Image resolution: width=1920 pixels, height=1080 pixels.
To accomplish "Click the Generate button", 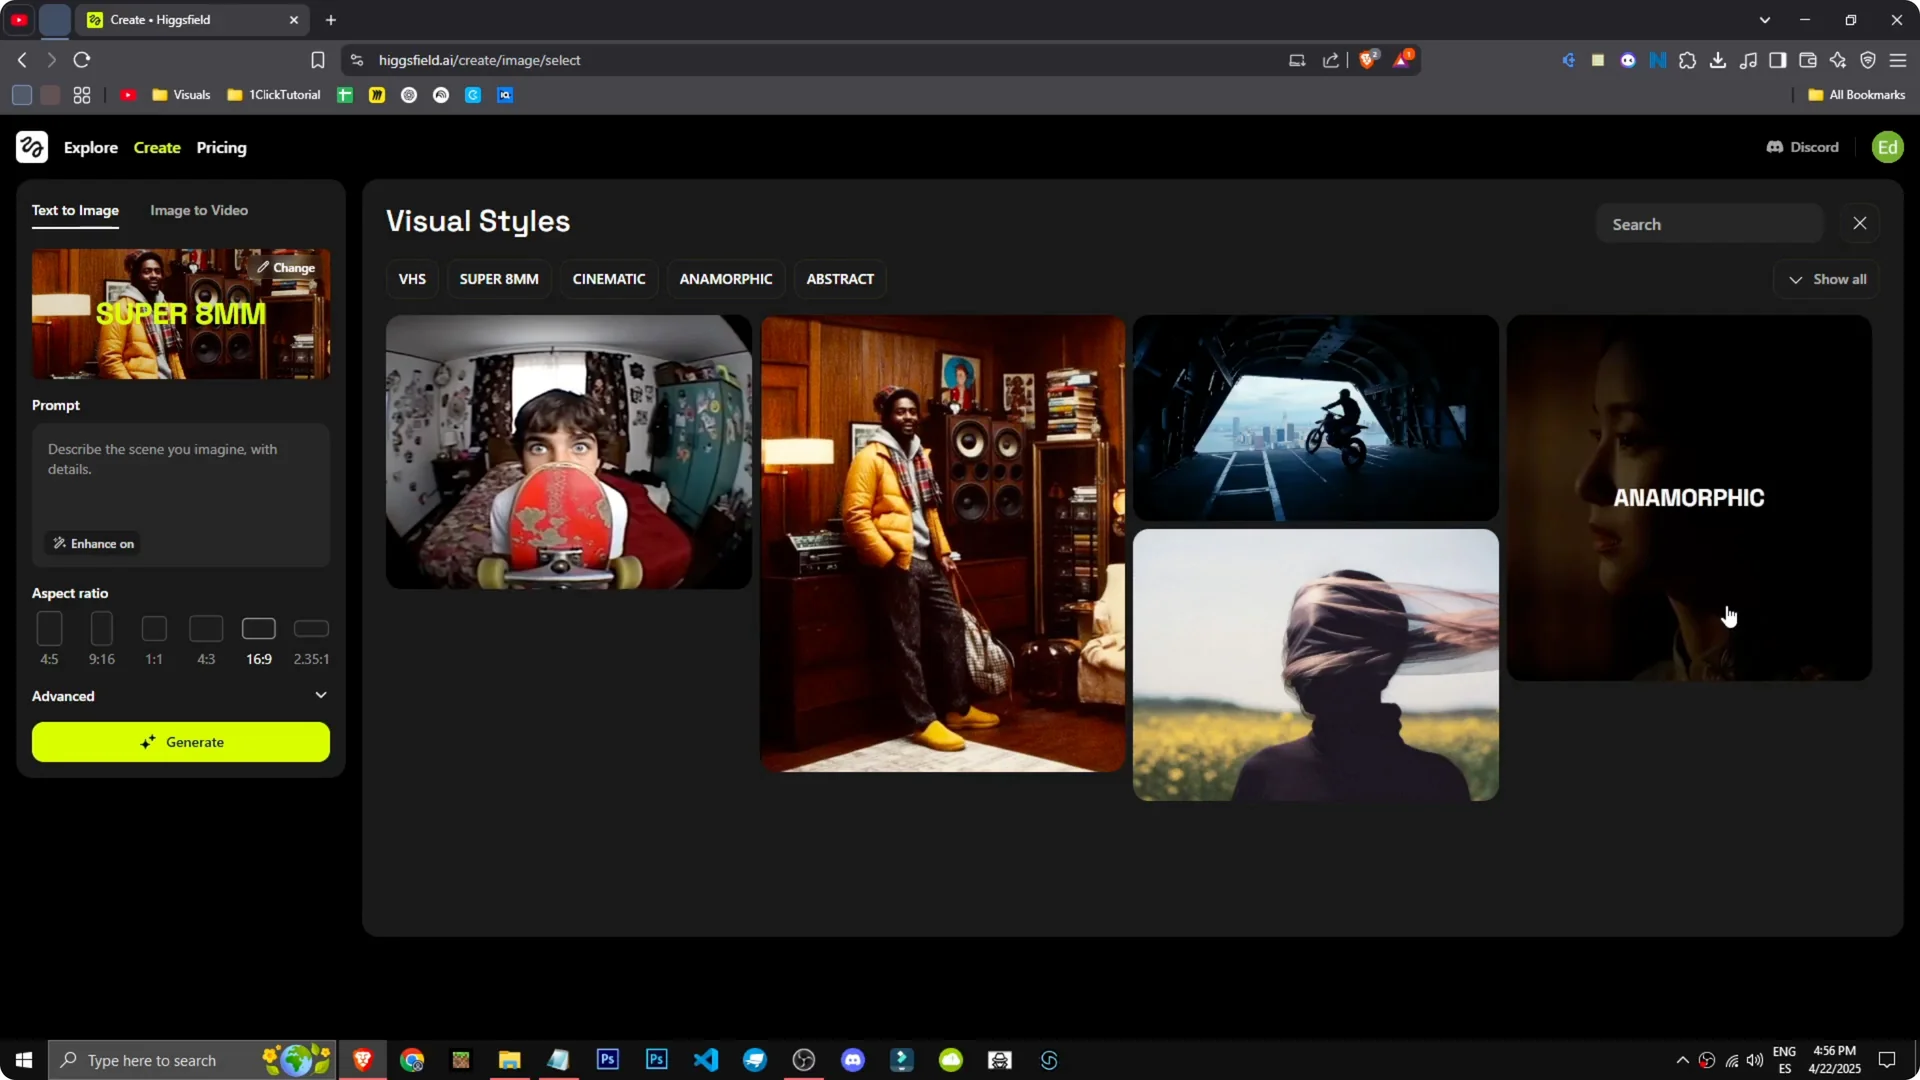I will (x=180, y=742).
